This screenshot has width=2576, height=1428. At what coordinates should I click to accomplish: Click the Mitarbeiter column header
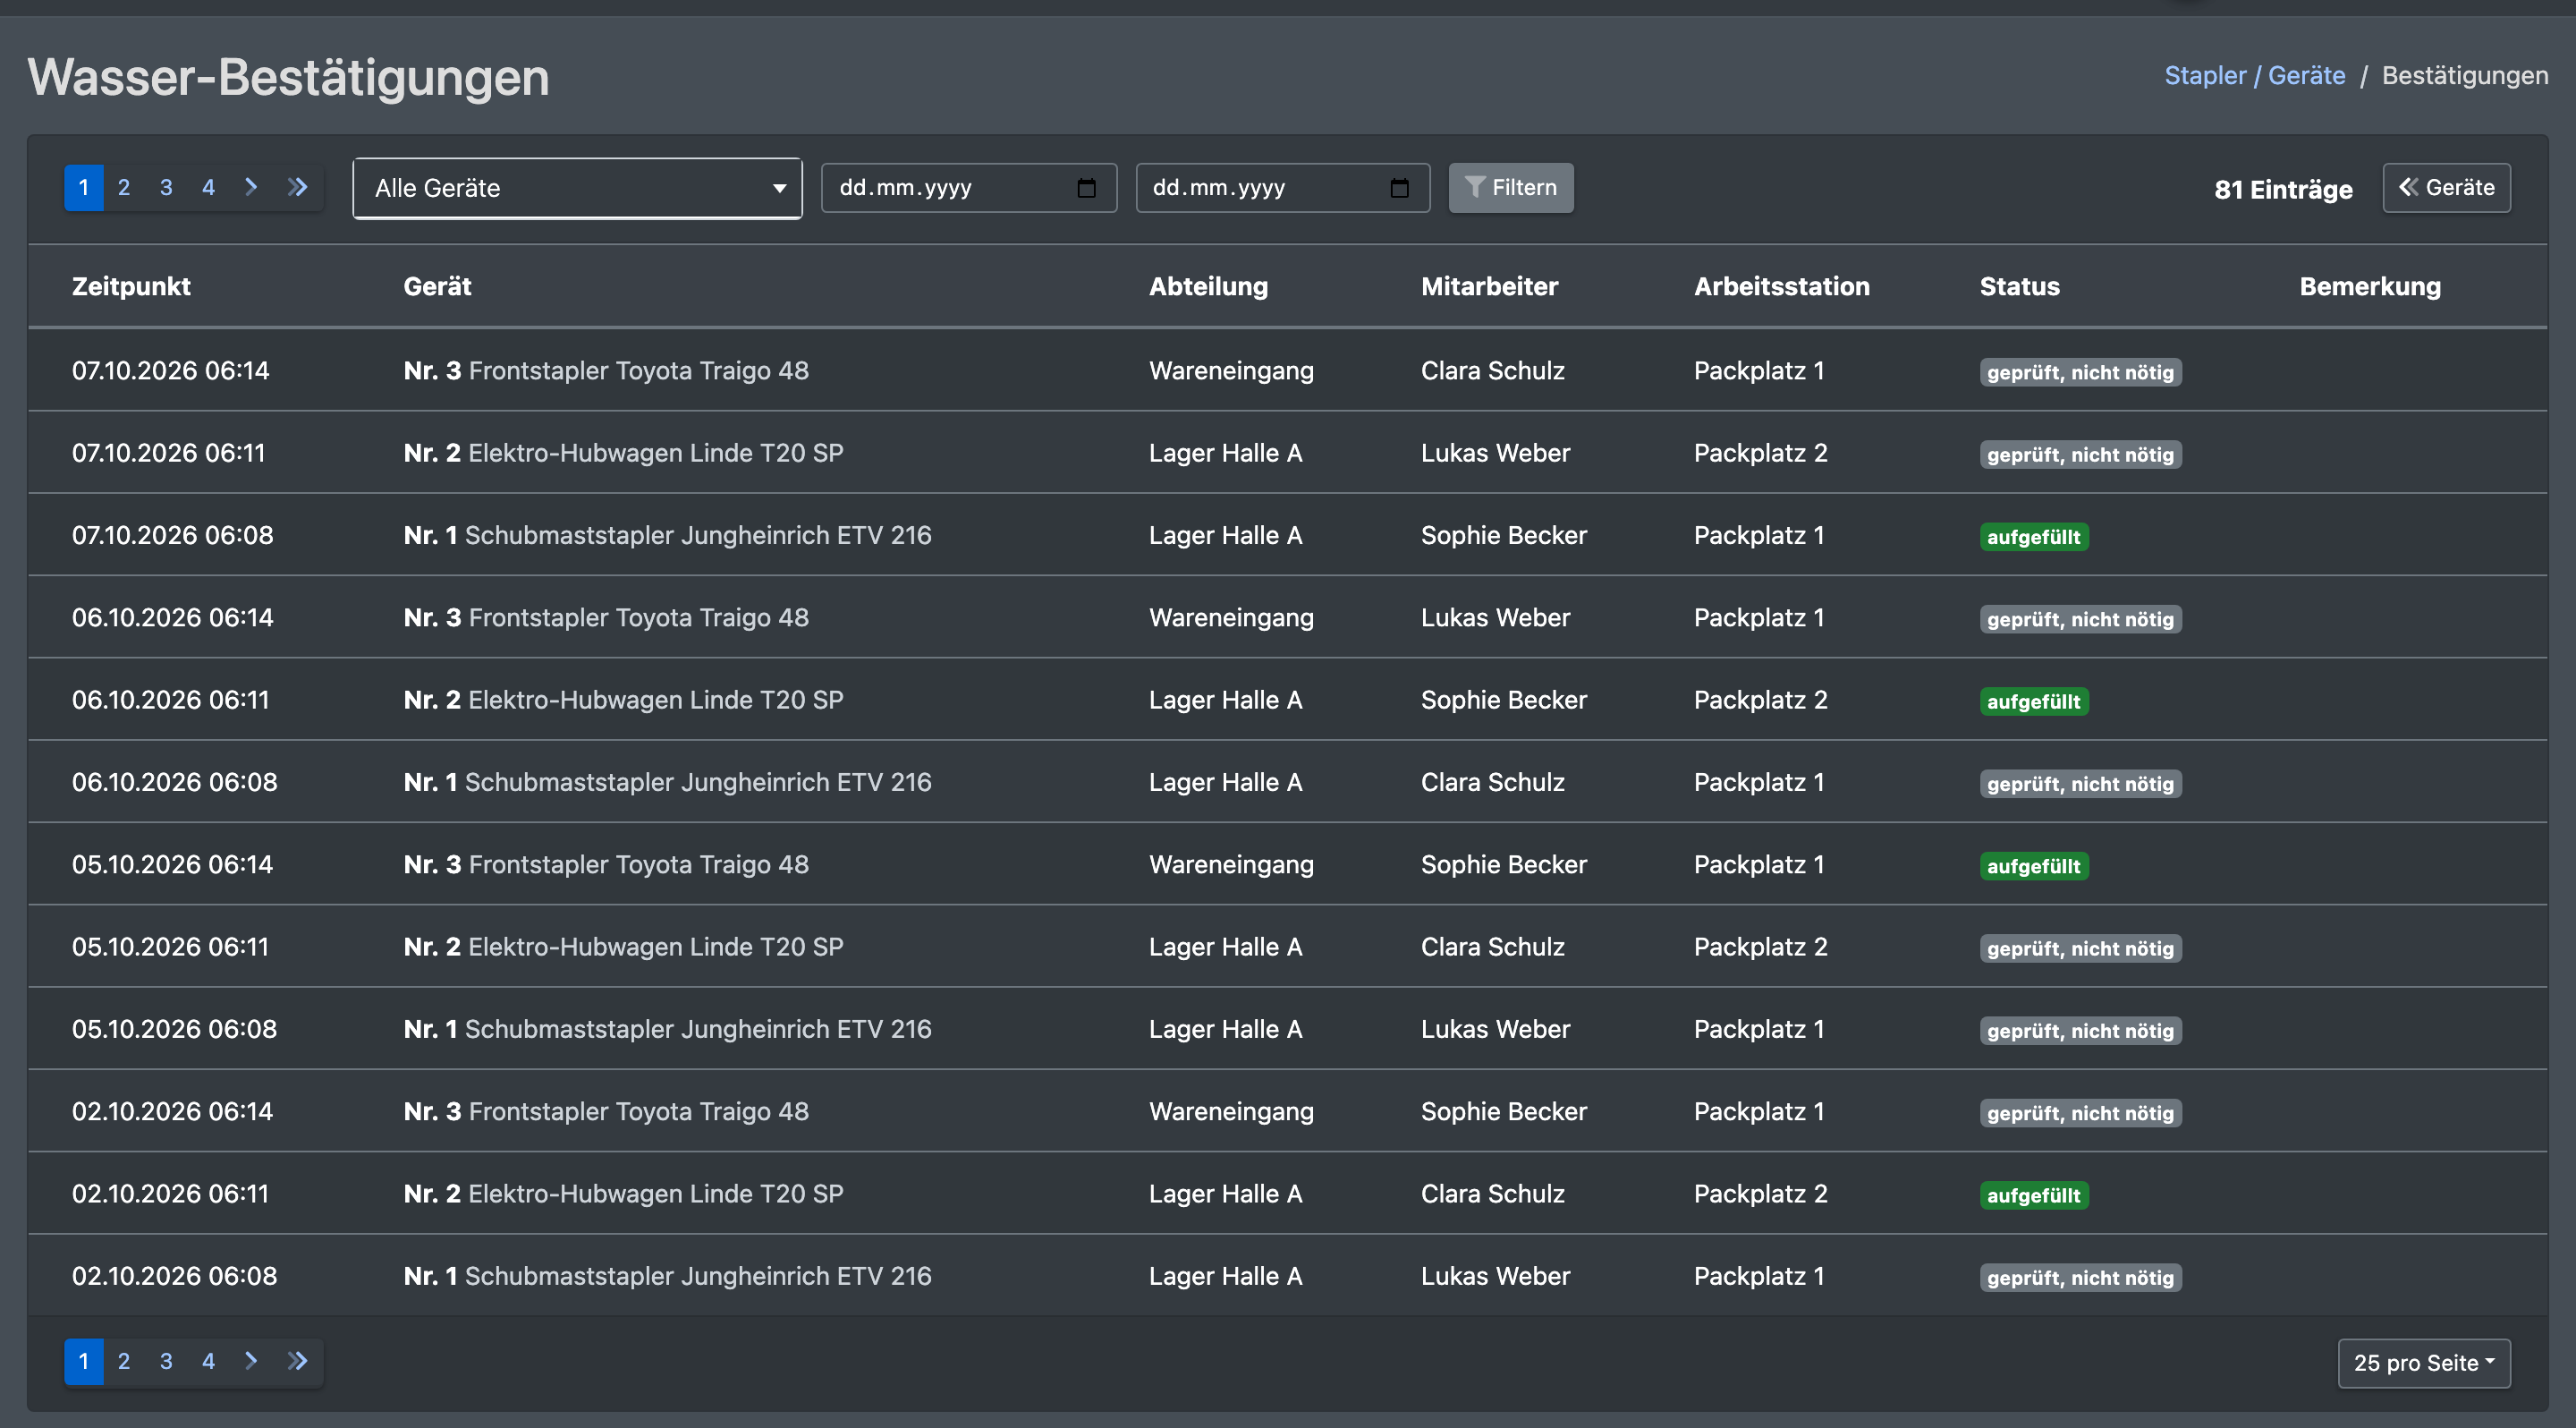[1489, 286]
